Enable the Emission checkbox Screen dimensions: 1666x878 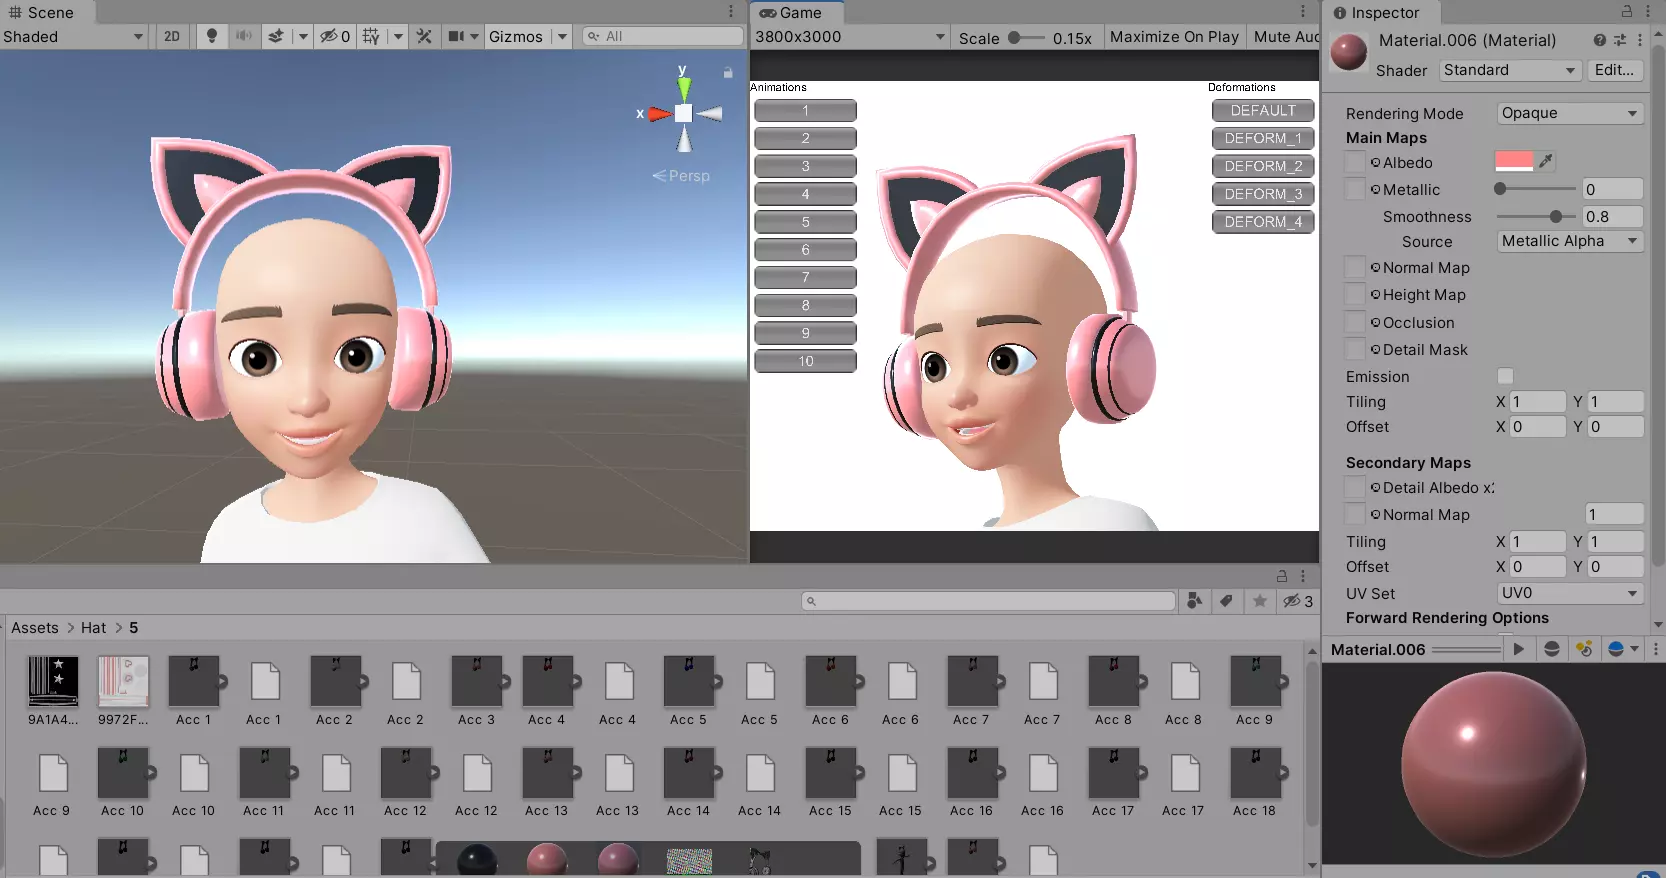point(1505,376)
